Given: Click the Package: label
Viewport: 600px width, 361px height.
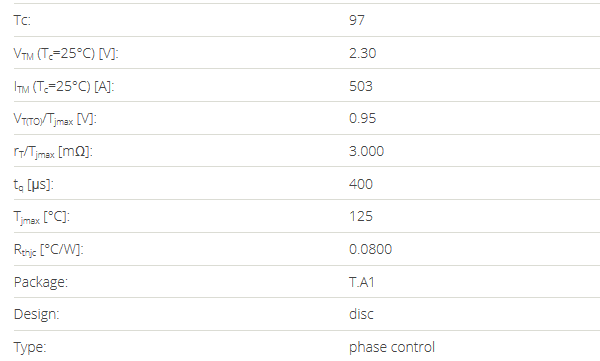Looking at the screenshot, I should 41,283.
